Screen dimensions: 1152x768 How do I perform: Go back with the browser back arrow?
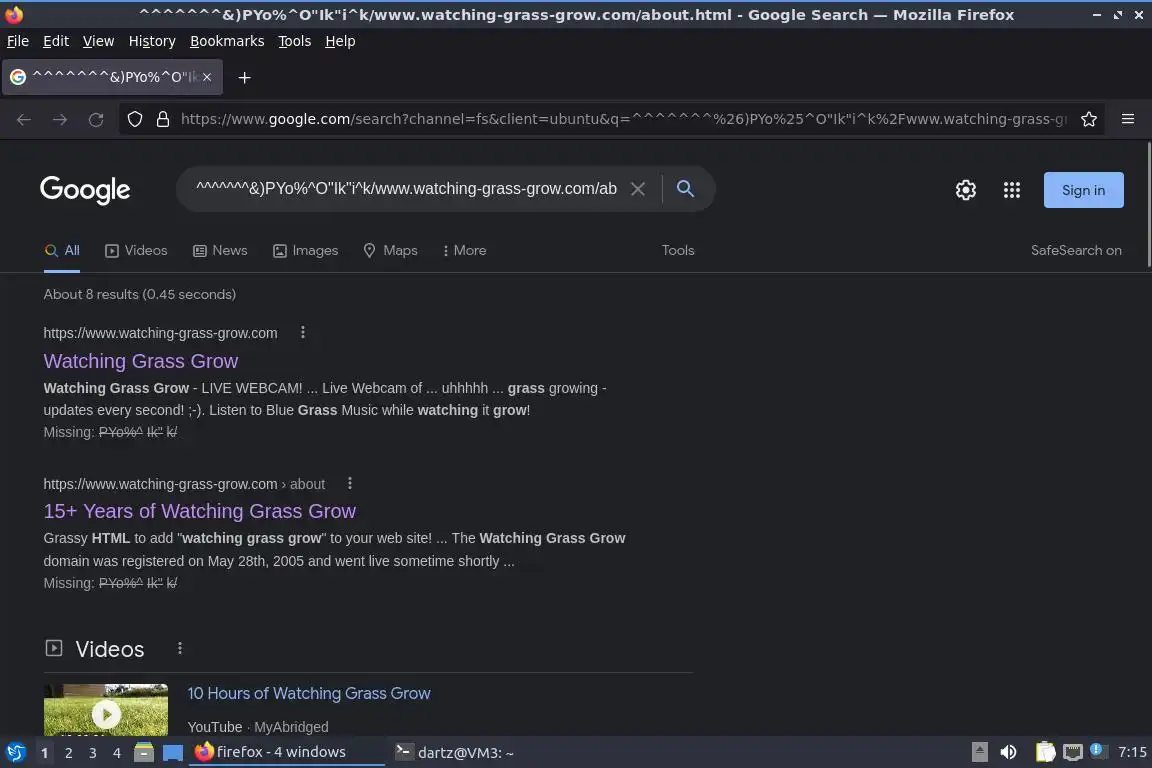(x=24, y=119)
